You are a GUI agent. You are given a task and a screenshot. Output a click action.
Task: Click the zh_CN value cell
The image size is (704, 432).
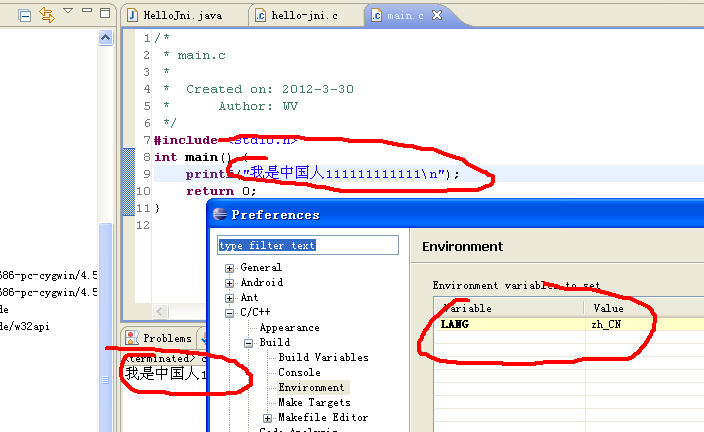pos(645,324)
